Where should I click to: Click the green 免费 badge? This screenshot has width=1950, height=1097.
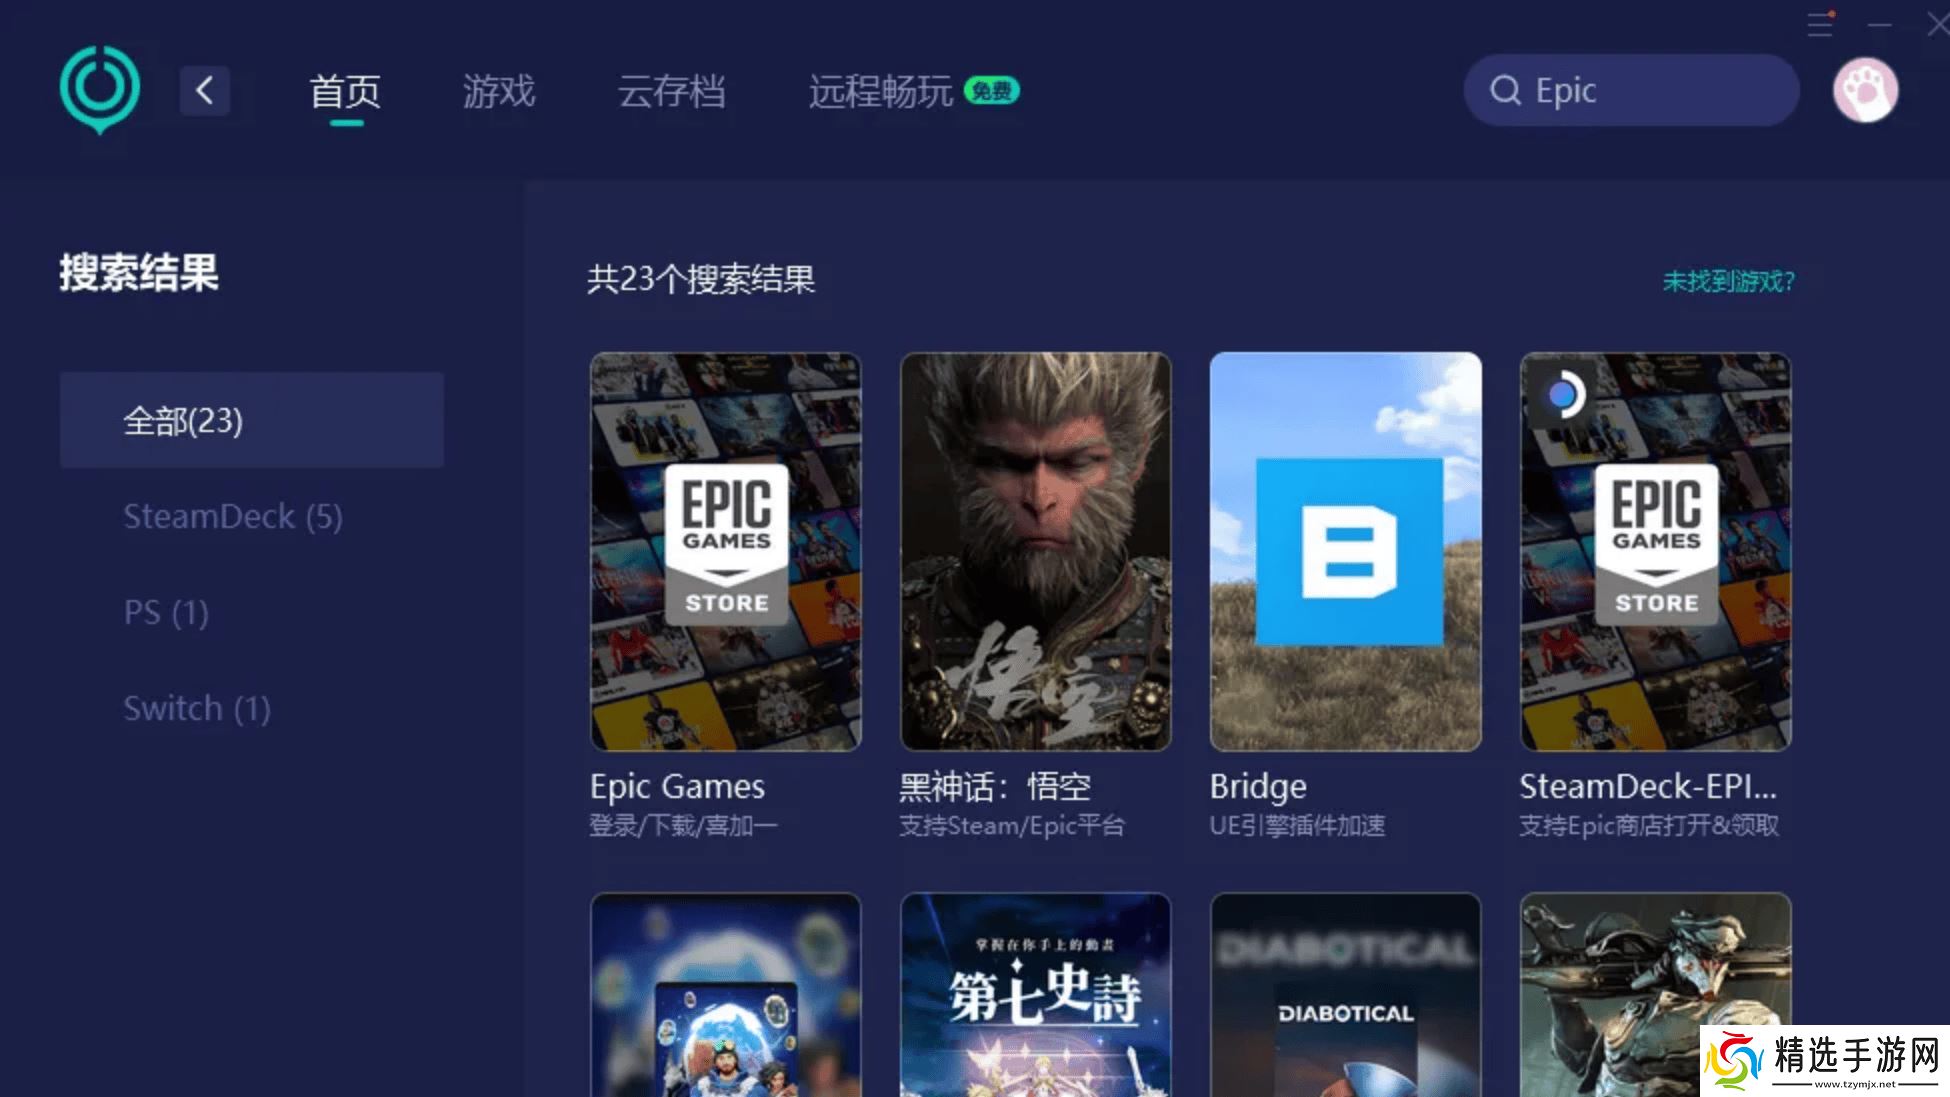pos(991,91)
